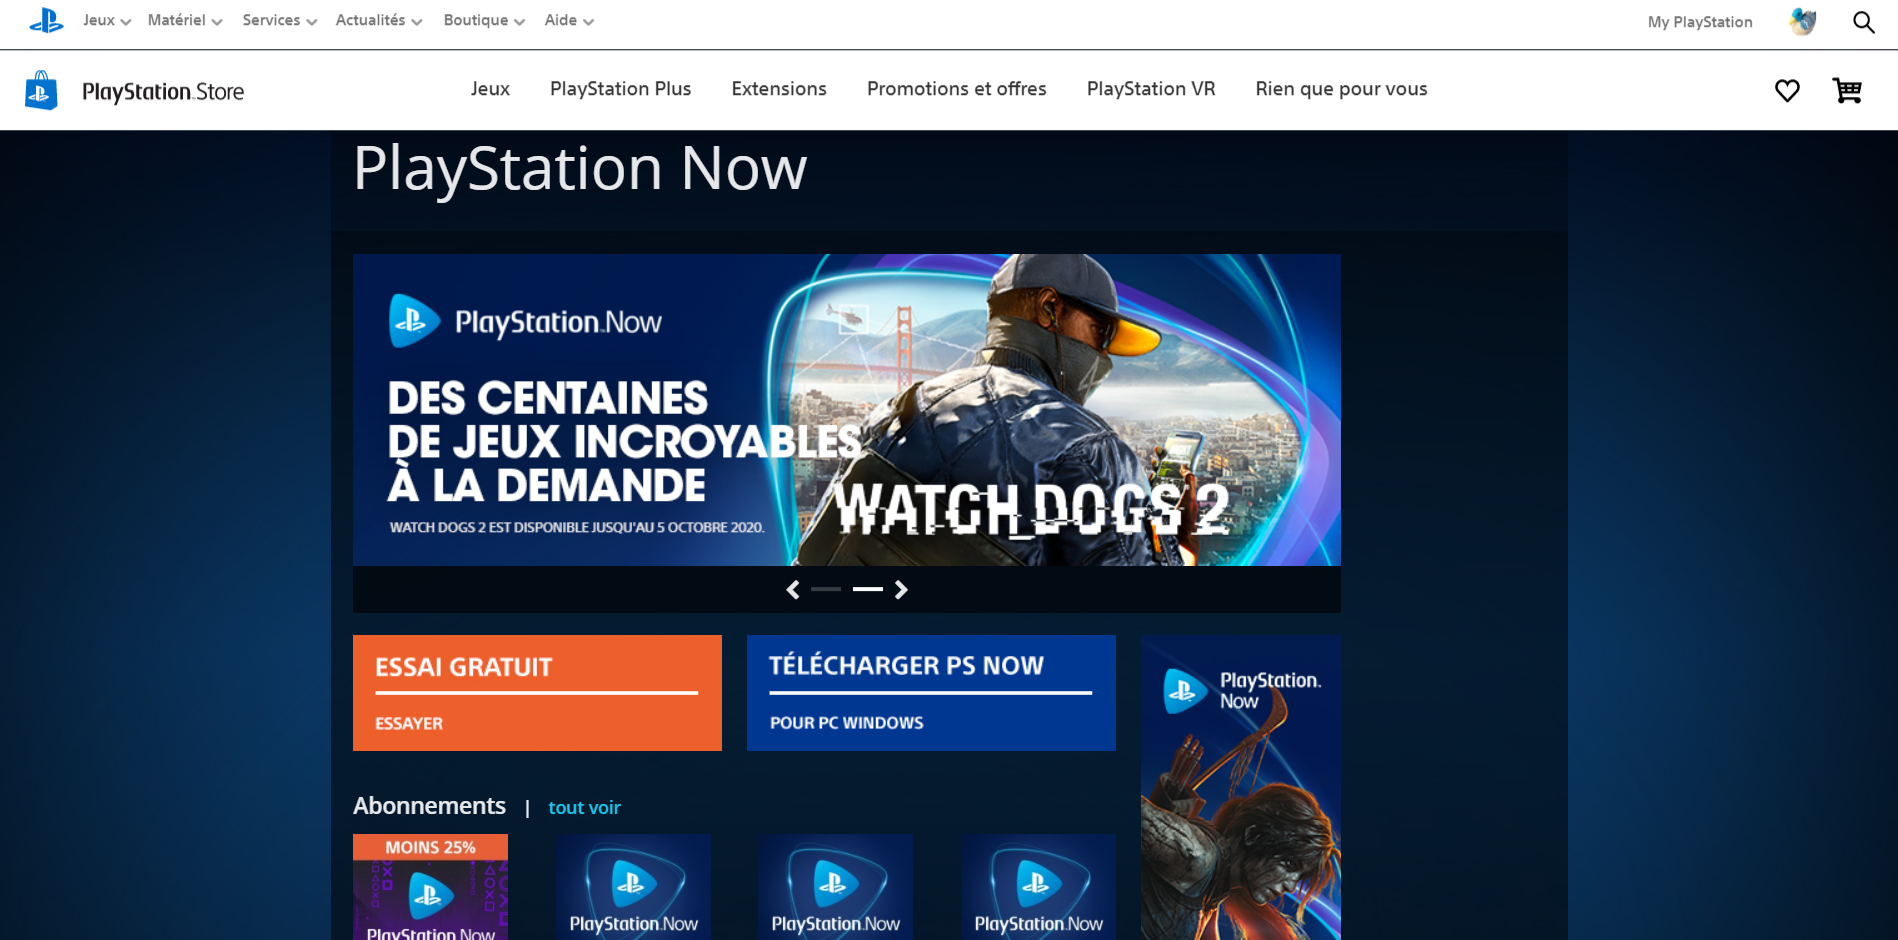This screenshot has height=940, width=1898.
Task: Click the Essai Gratuit orange button
Action: pyautogui.click(x=537, y=693)
